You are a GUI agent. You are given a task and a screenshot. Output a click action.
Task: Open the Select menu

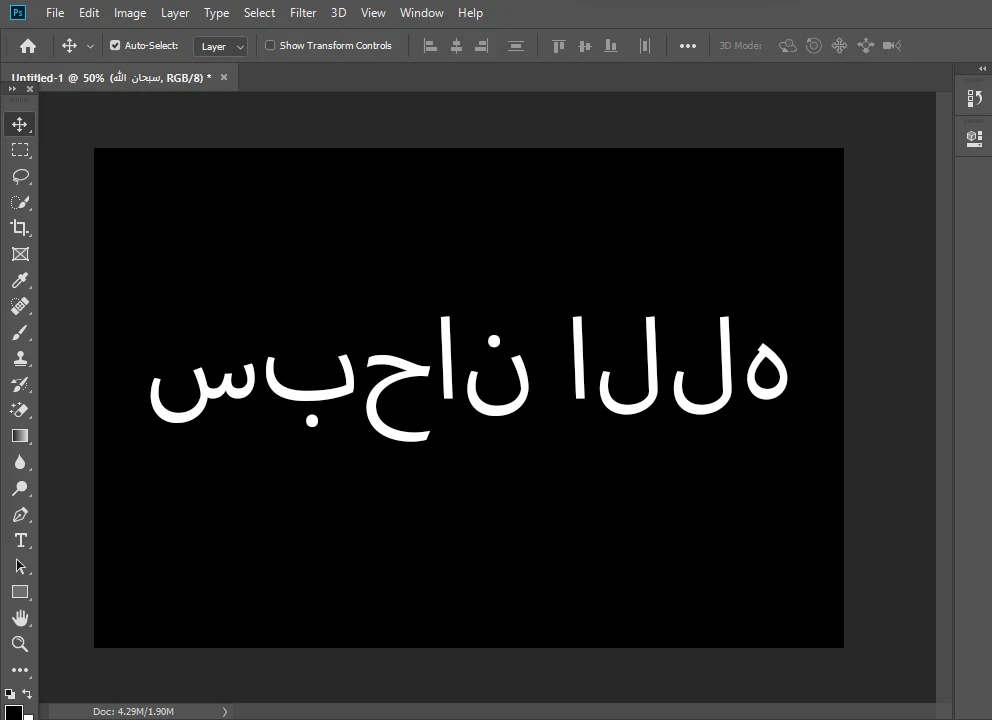(x=259, y=13)
